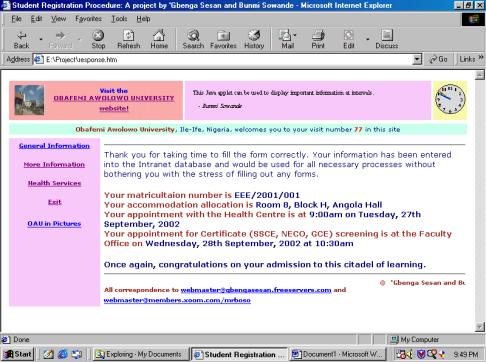
Task: Open the Address bar dropdown list
Action: (x=417, y=60)
